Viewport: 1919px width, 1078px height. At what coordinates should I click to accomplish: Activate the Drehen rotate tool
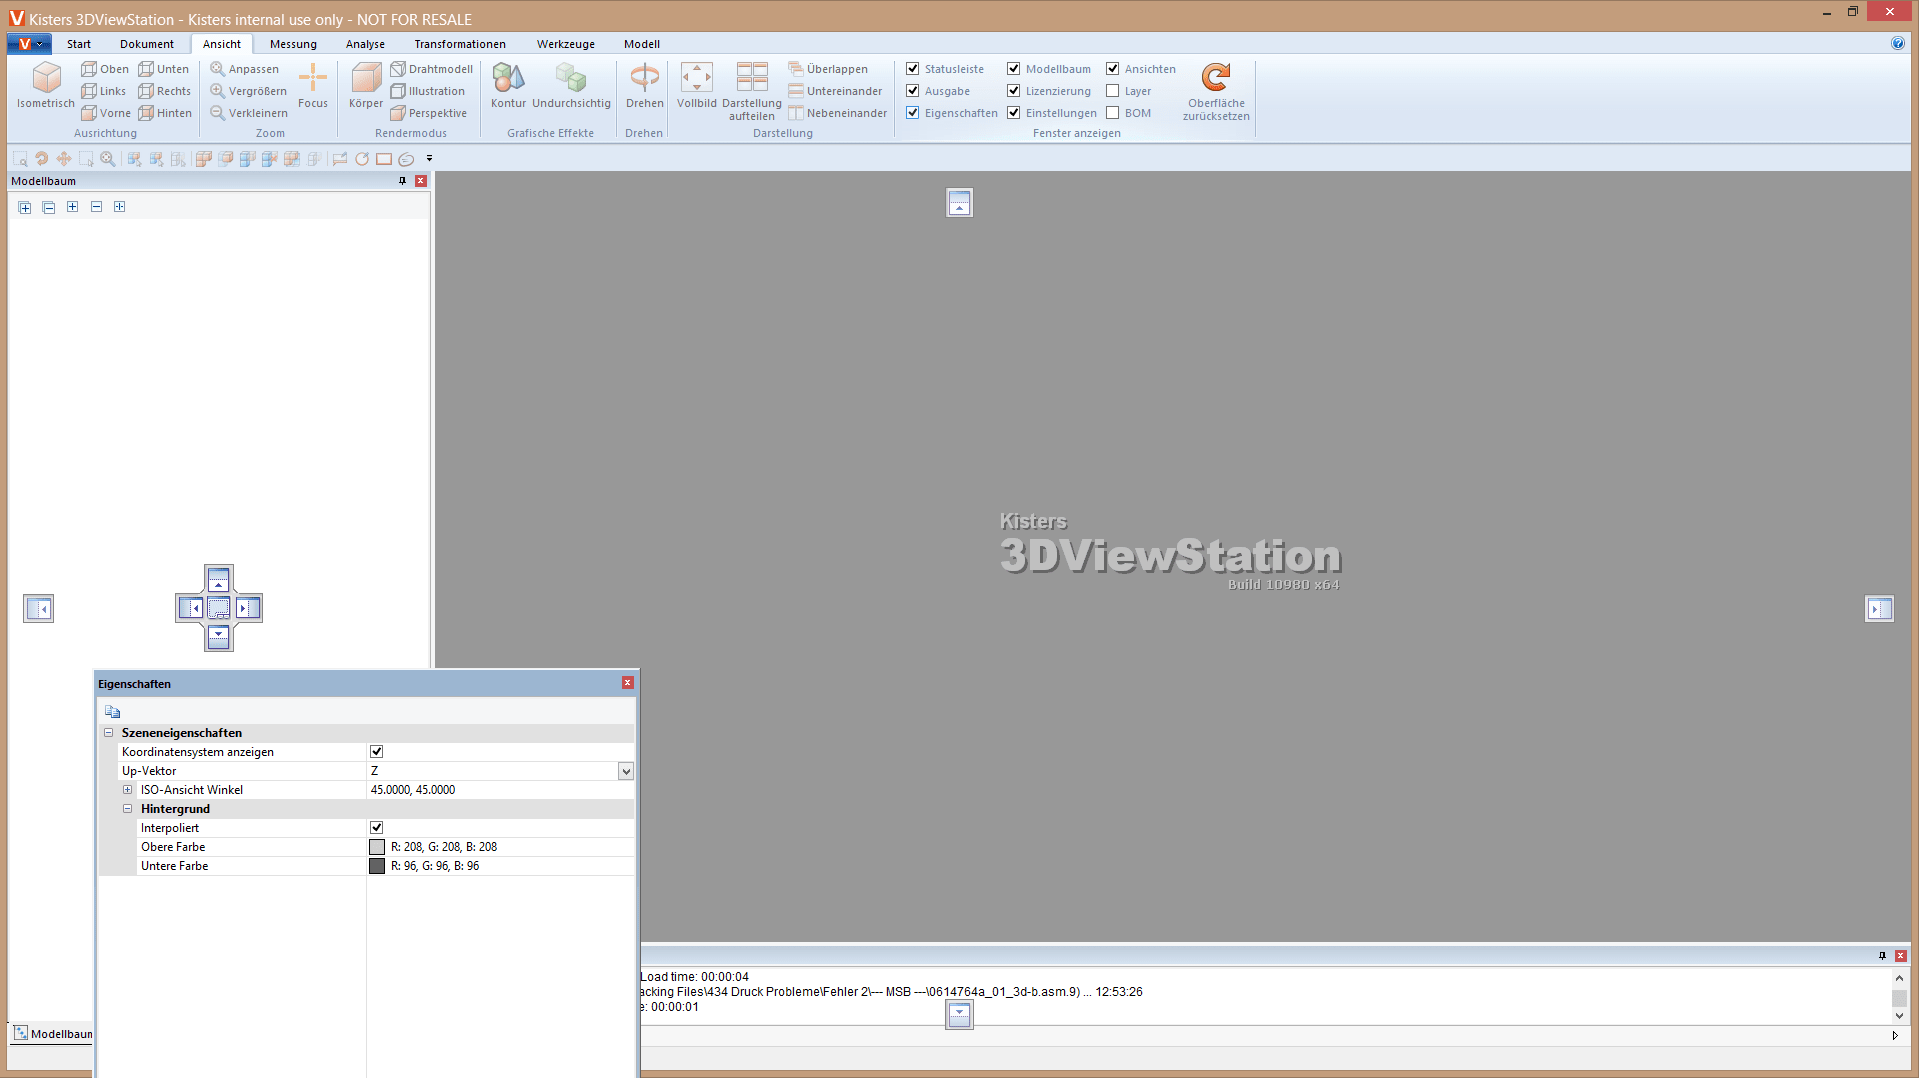pyautogui.click(x=645, y=86)
